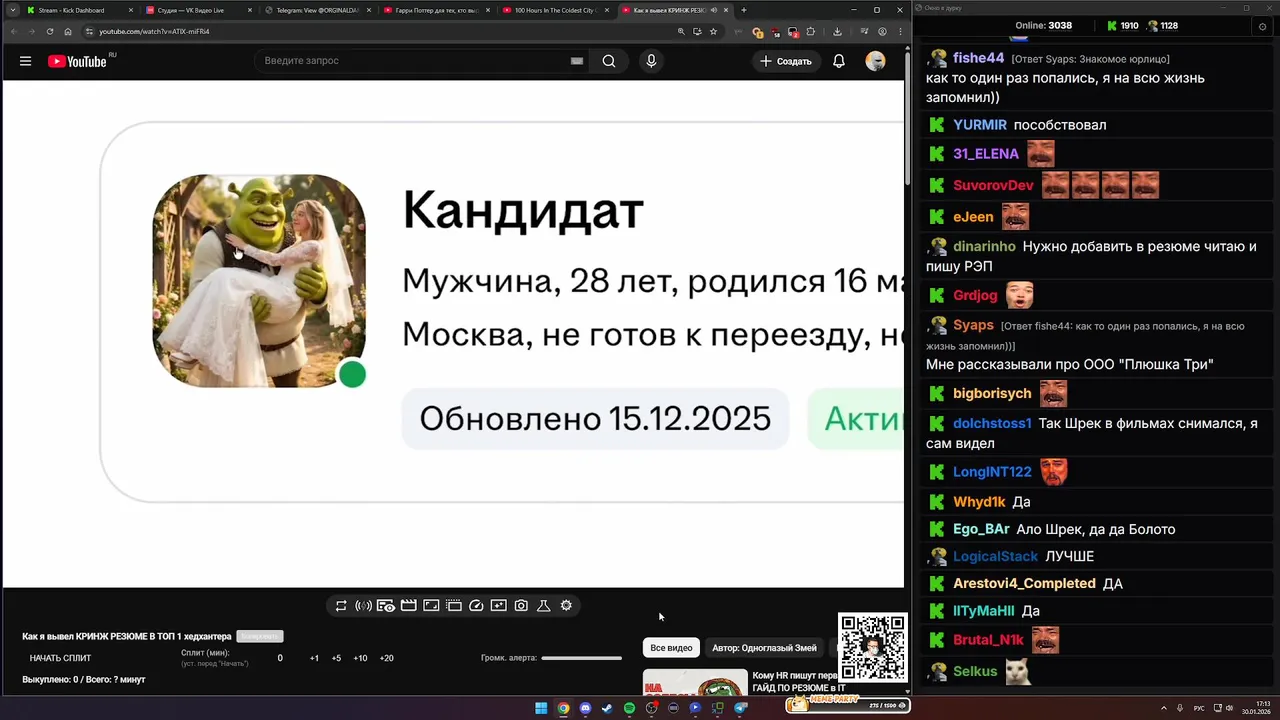The height and width of the screenshot is (720, 1280).
Task: Reload the page in Chrome
Action: click(50, 31)
